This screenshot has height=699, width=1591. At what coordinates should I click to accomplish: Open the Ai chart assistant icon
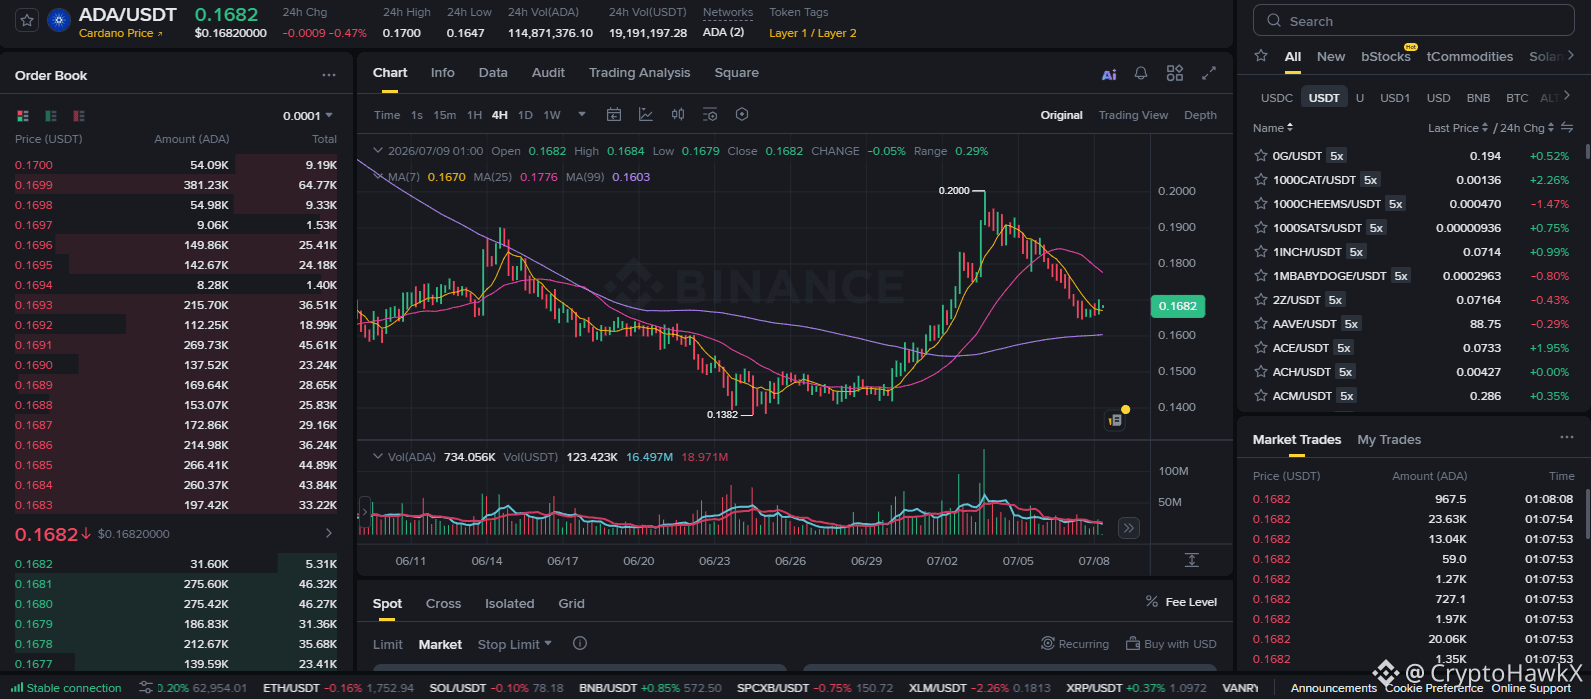[x=1109, y=74]
